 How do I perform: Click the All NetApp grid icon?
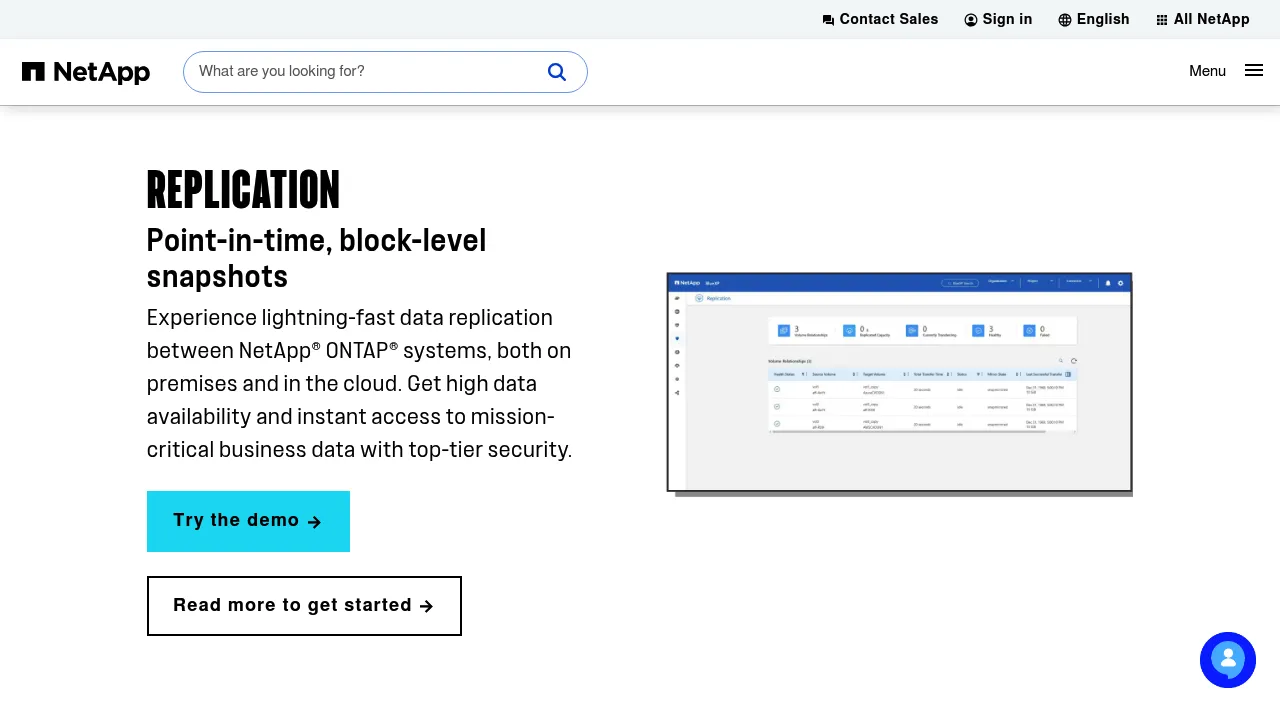tap(1162, 20)
